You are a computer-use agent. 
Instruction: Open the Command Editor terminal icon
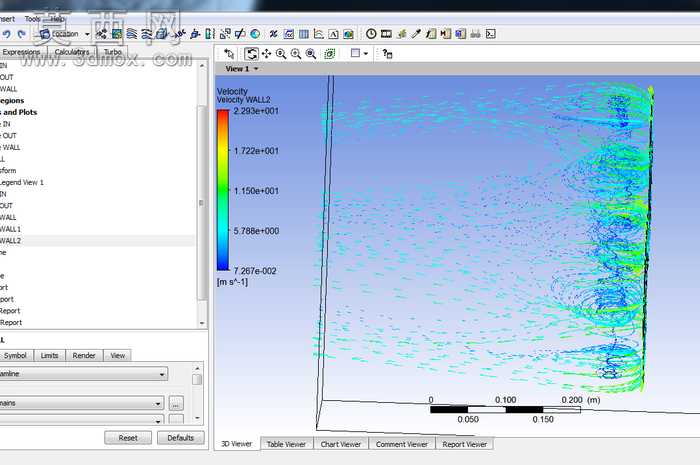[x=491, y=34]
